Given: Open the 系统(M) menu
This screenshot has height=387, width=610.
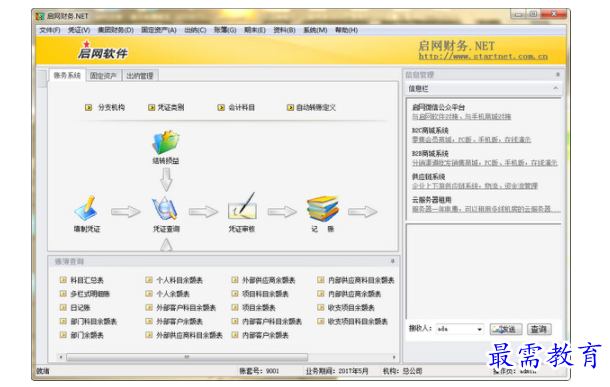Looking at the screenshot, I should (315, 30).
